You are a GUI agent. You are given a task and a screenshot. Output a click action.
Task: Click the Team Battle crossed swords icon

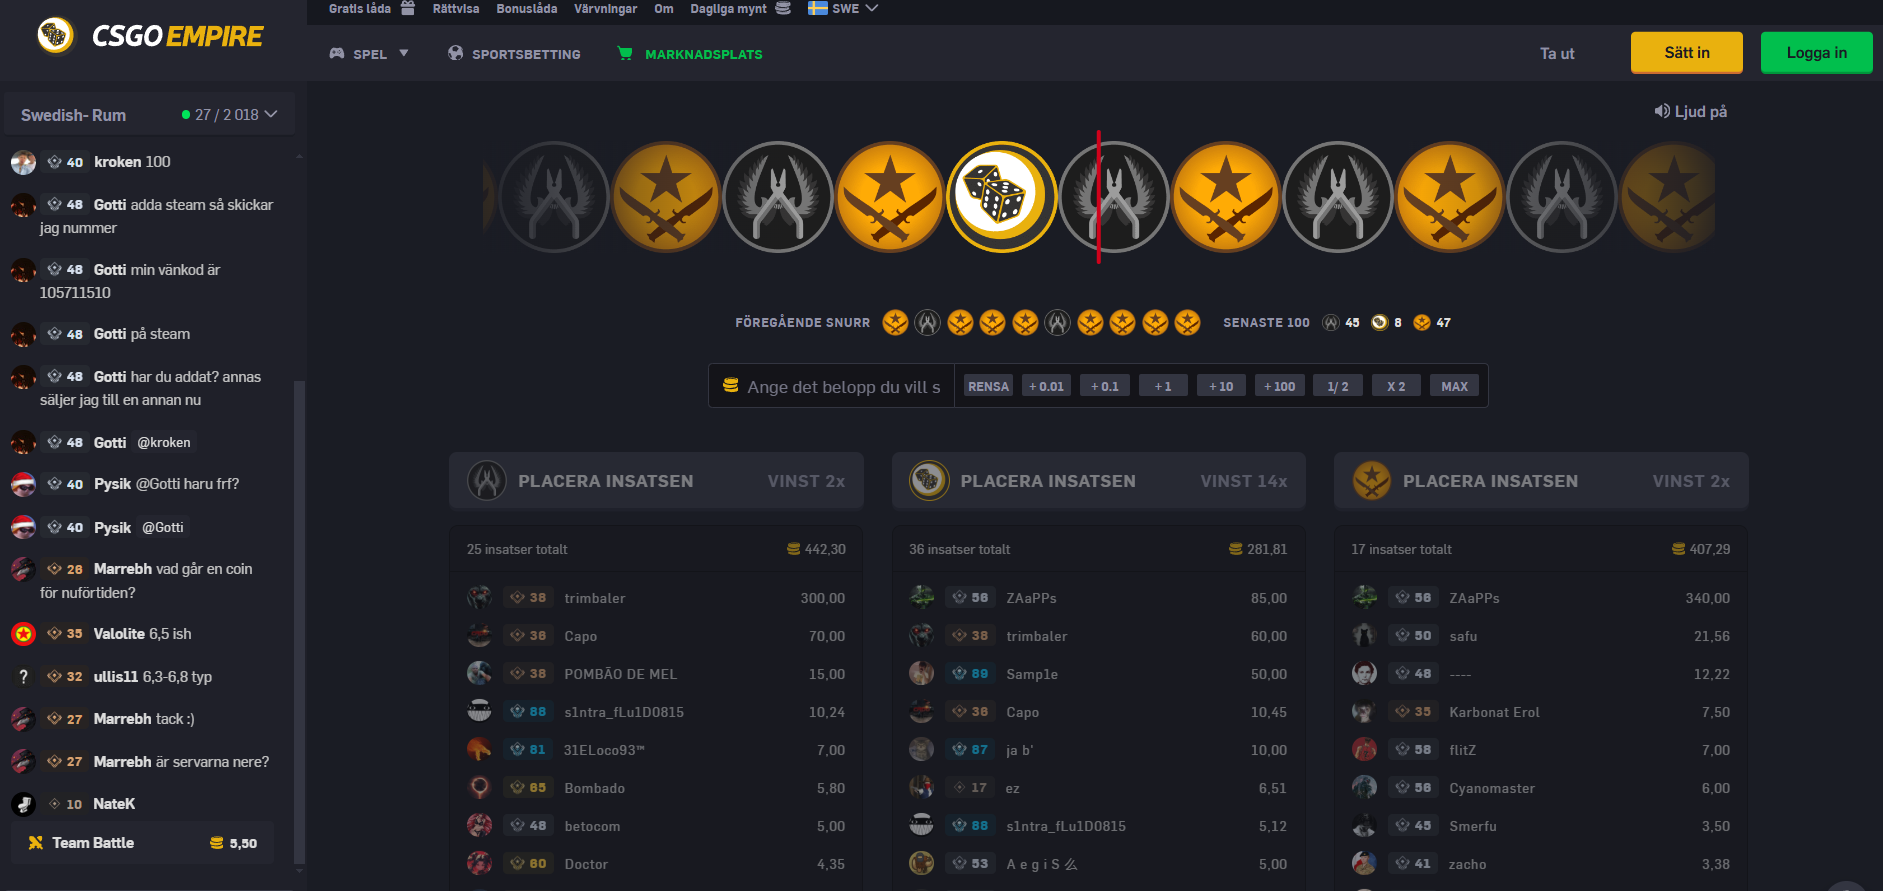36,843
